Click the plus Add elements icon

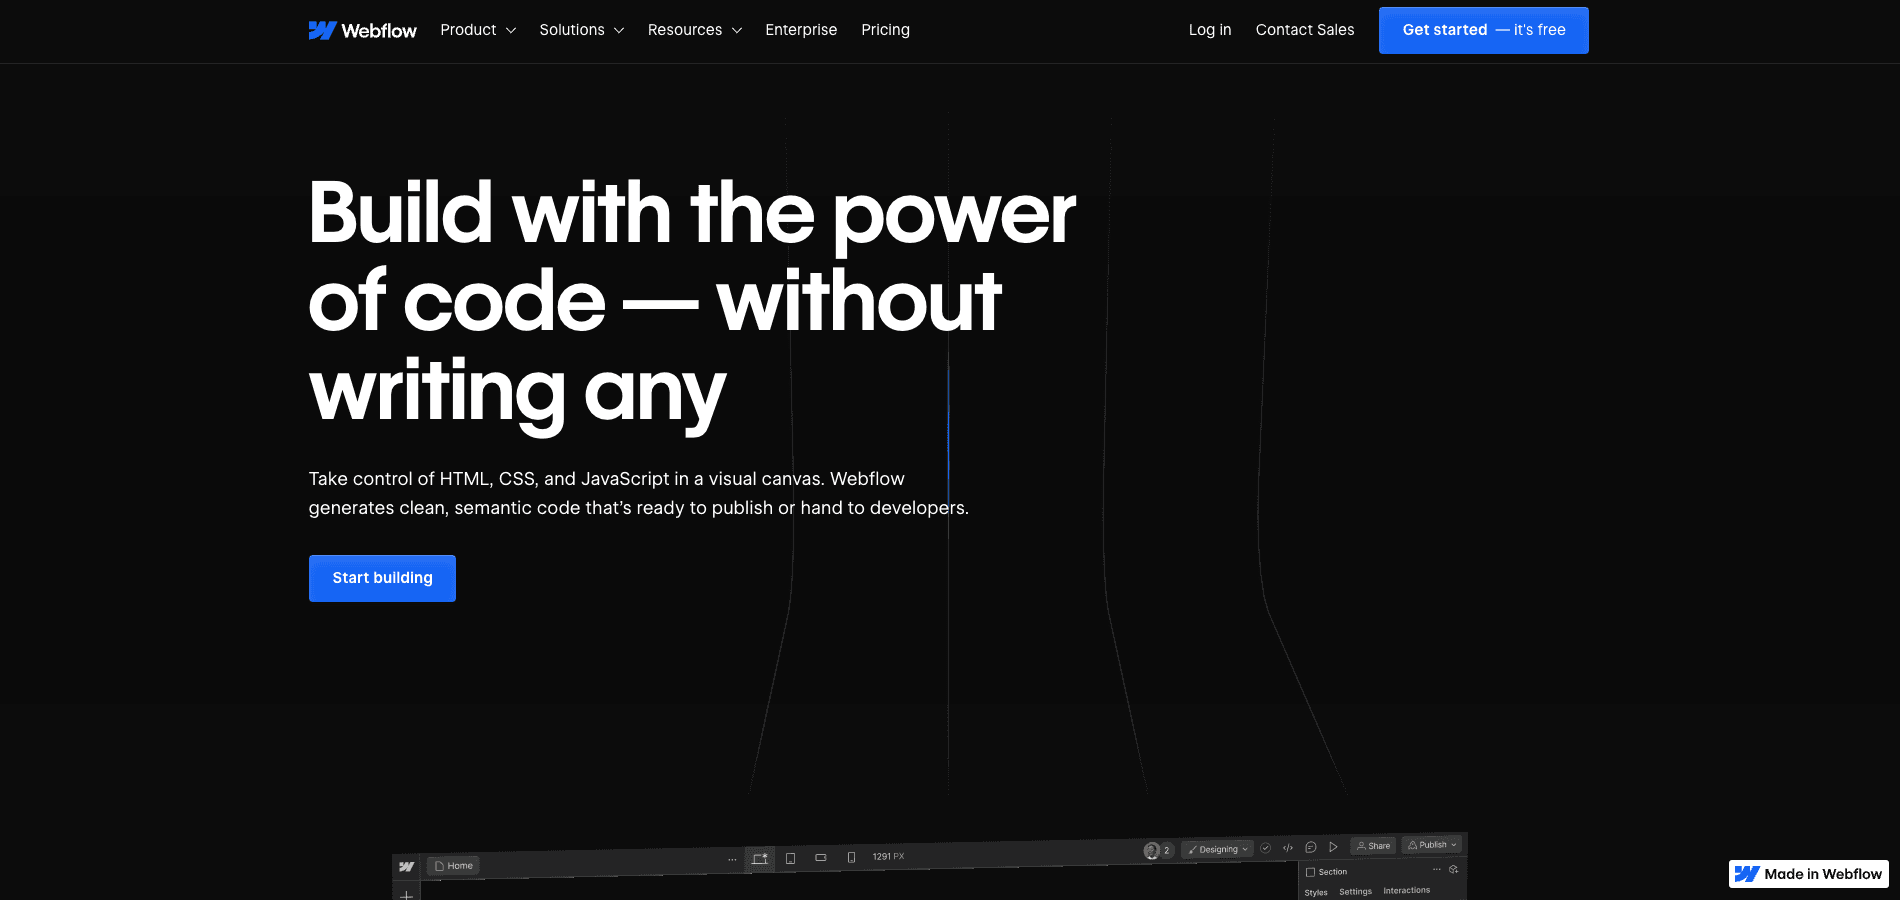(x=406, y=894)
